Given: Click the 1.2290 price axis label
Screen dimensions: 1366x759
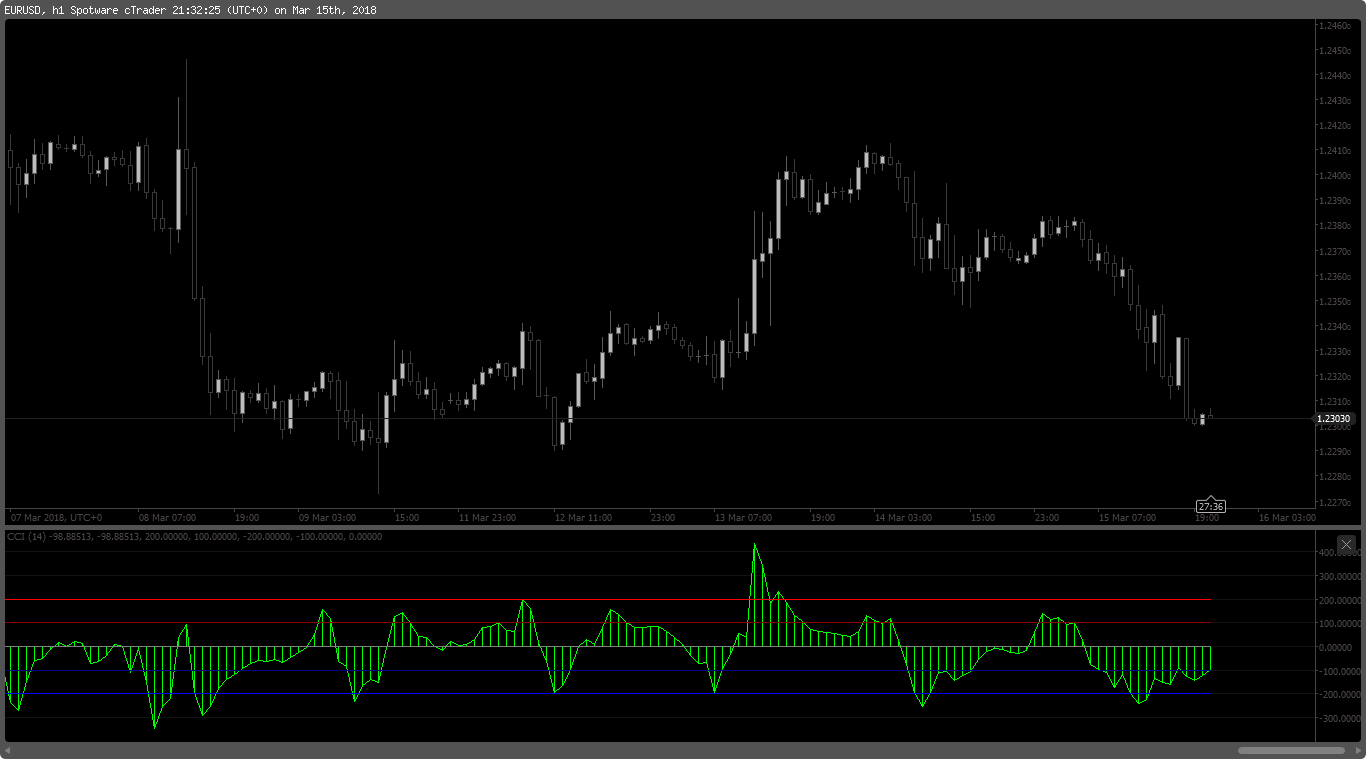Looking at the screenshot, I should click(x=1335, y=452).
